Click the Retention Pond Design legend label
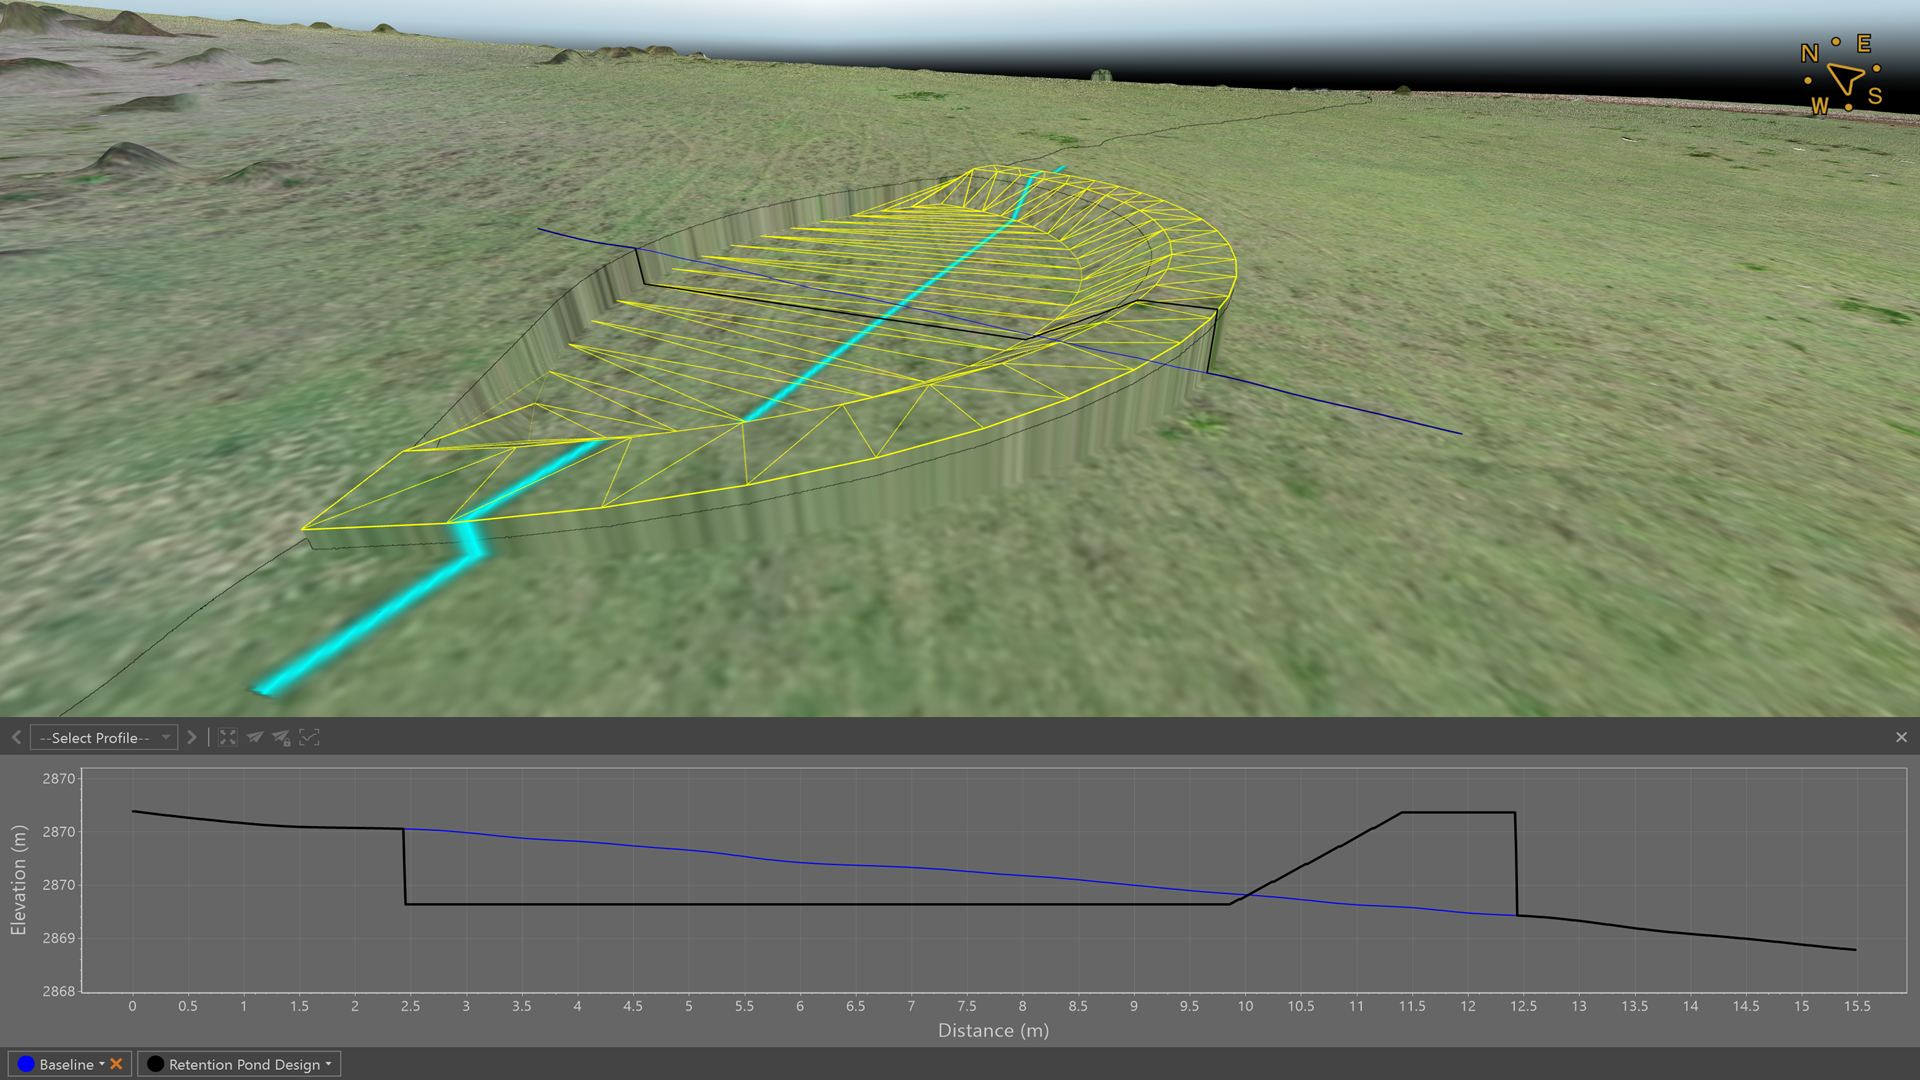Screen dimensions: 1920x1080 pyautogui.click(x=244, y=1064)
